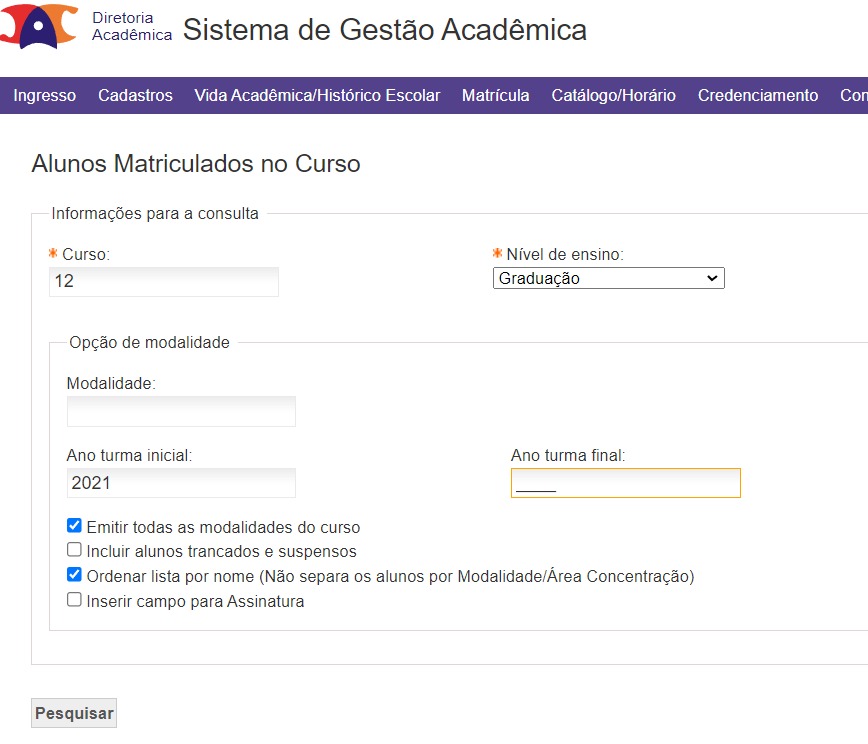Open the Credenciamento menu
The height and width of the screenshot is (744, 868).
[x=757, y=96]
